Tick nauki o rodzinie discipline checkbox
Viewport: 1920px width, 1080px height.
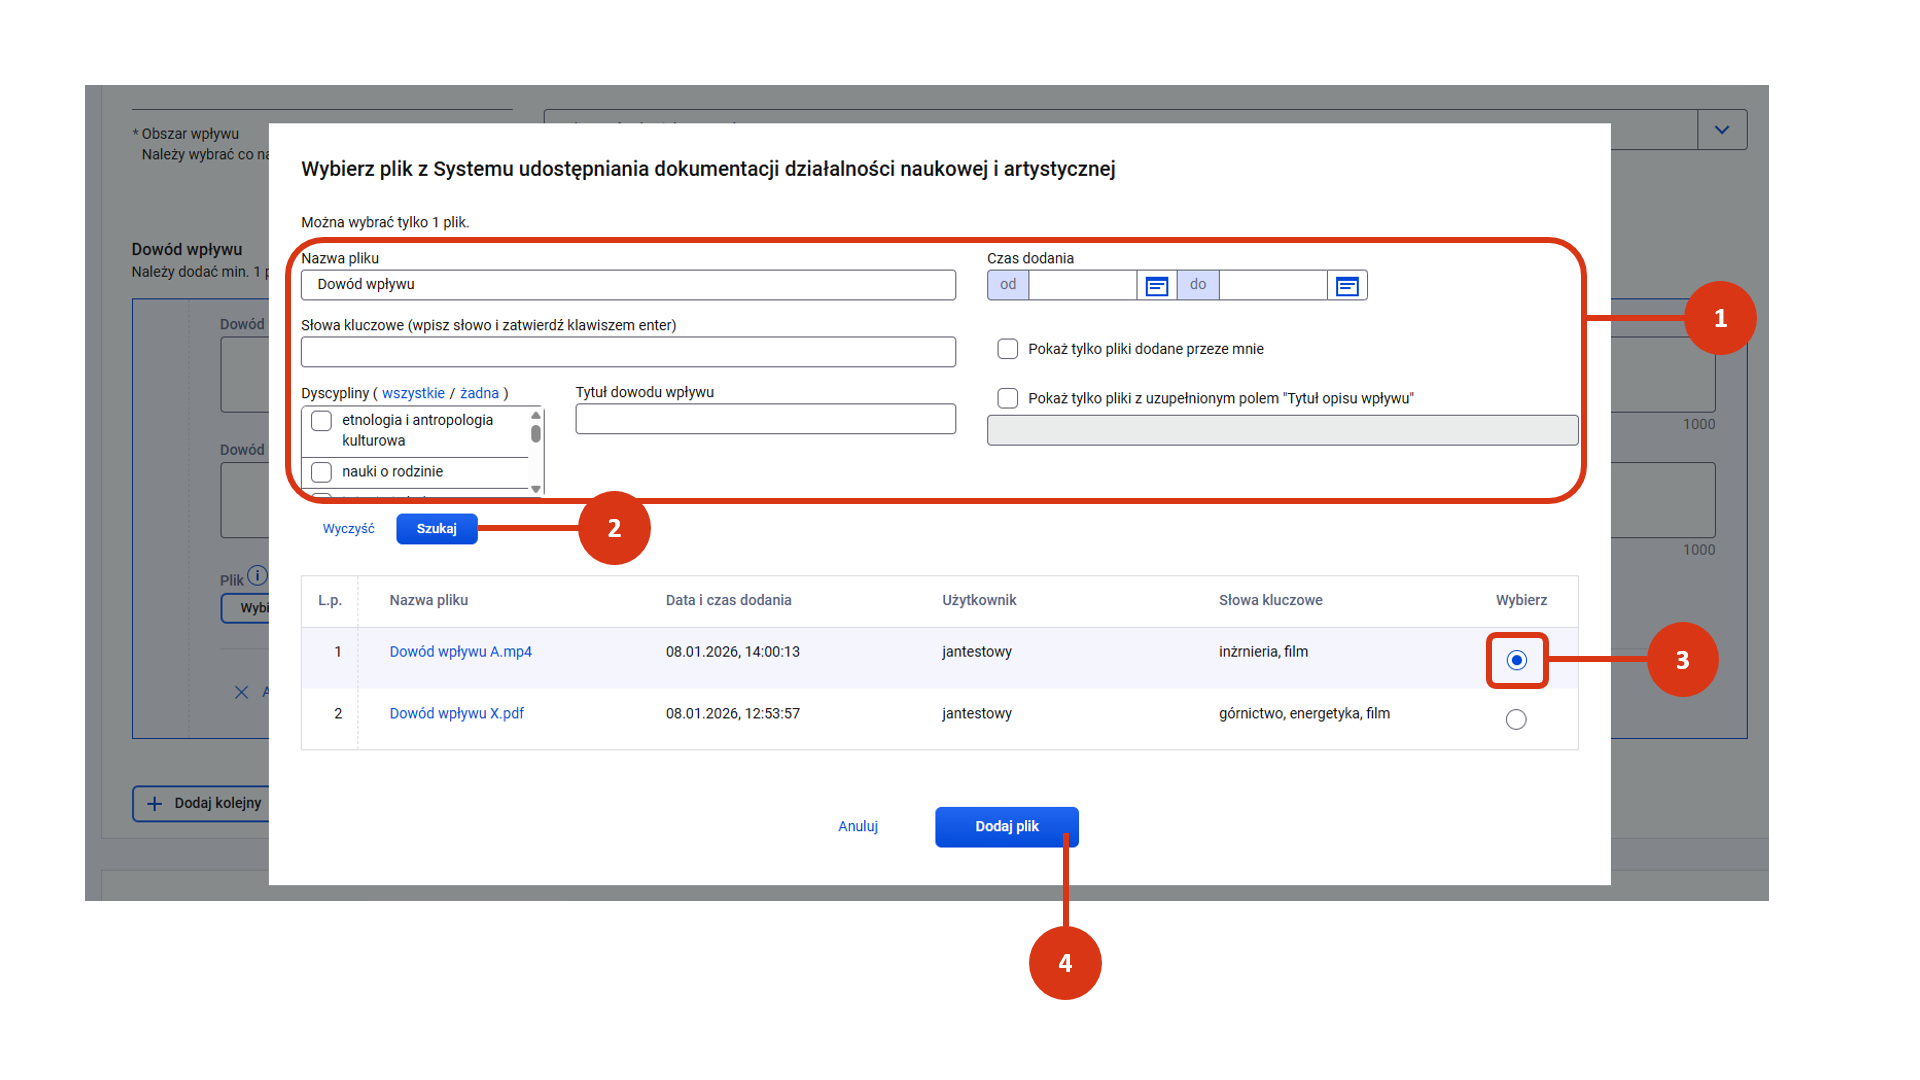321,472
